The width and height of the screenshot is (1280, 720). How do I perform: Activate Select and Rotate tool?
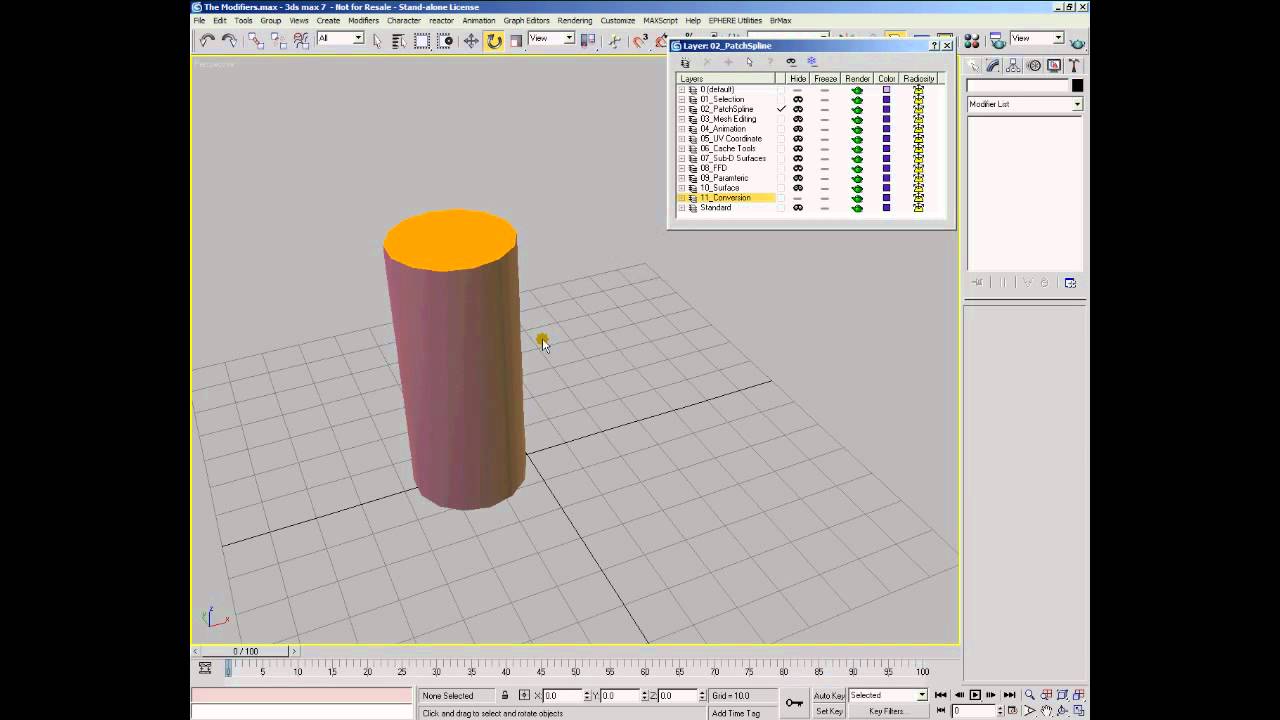493,41
